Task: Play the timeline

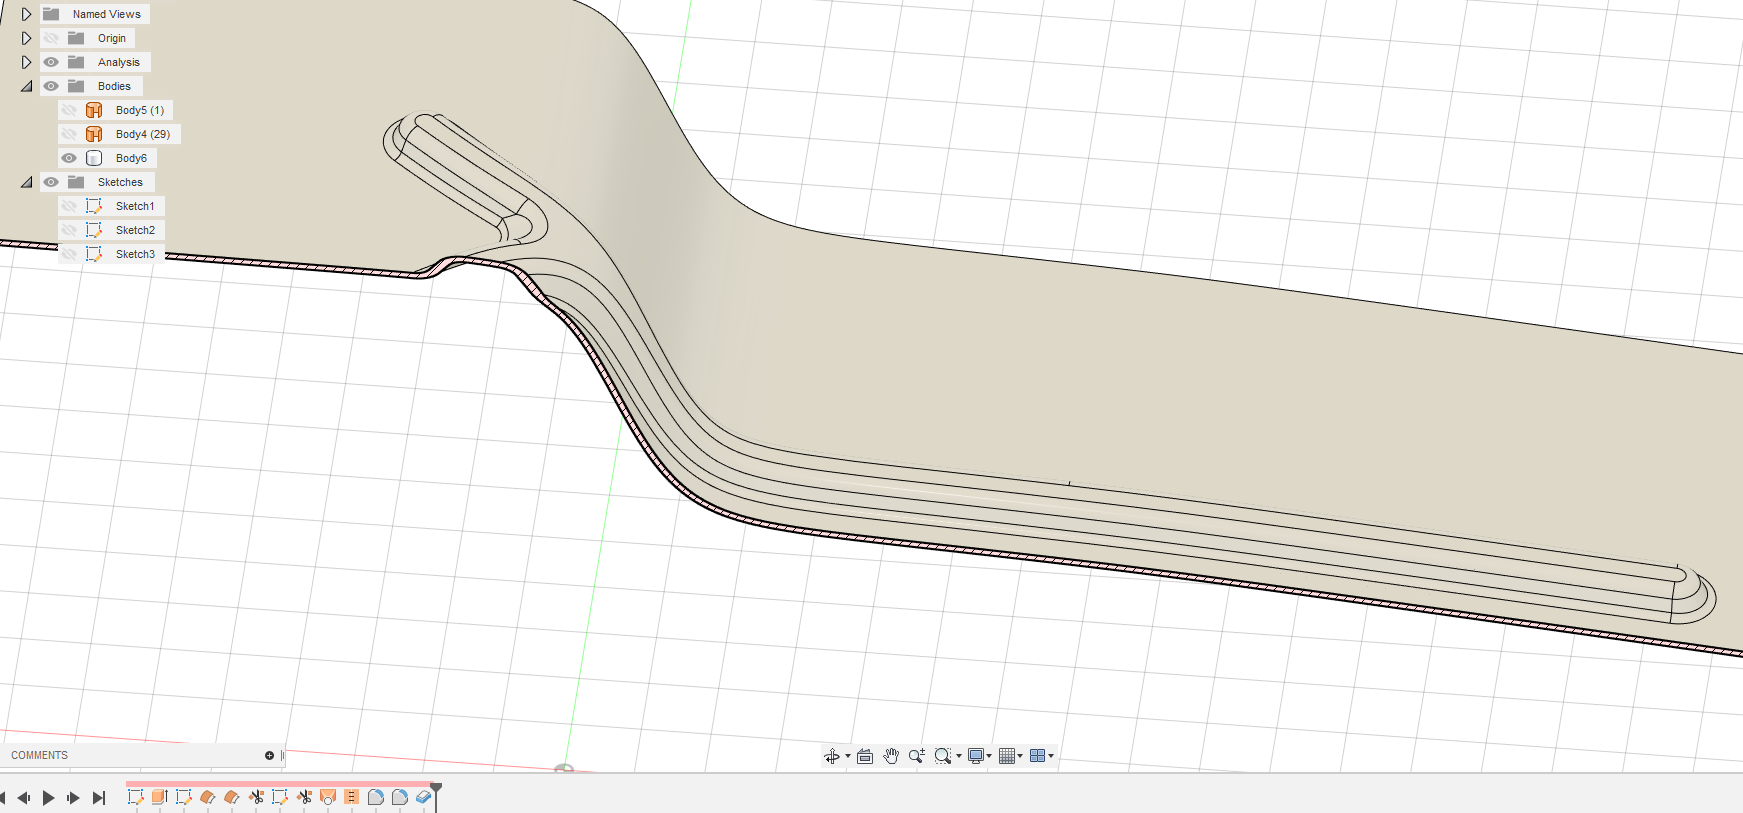Action: click(x=48, y=798)
